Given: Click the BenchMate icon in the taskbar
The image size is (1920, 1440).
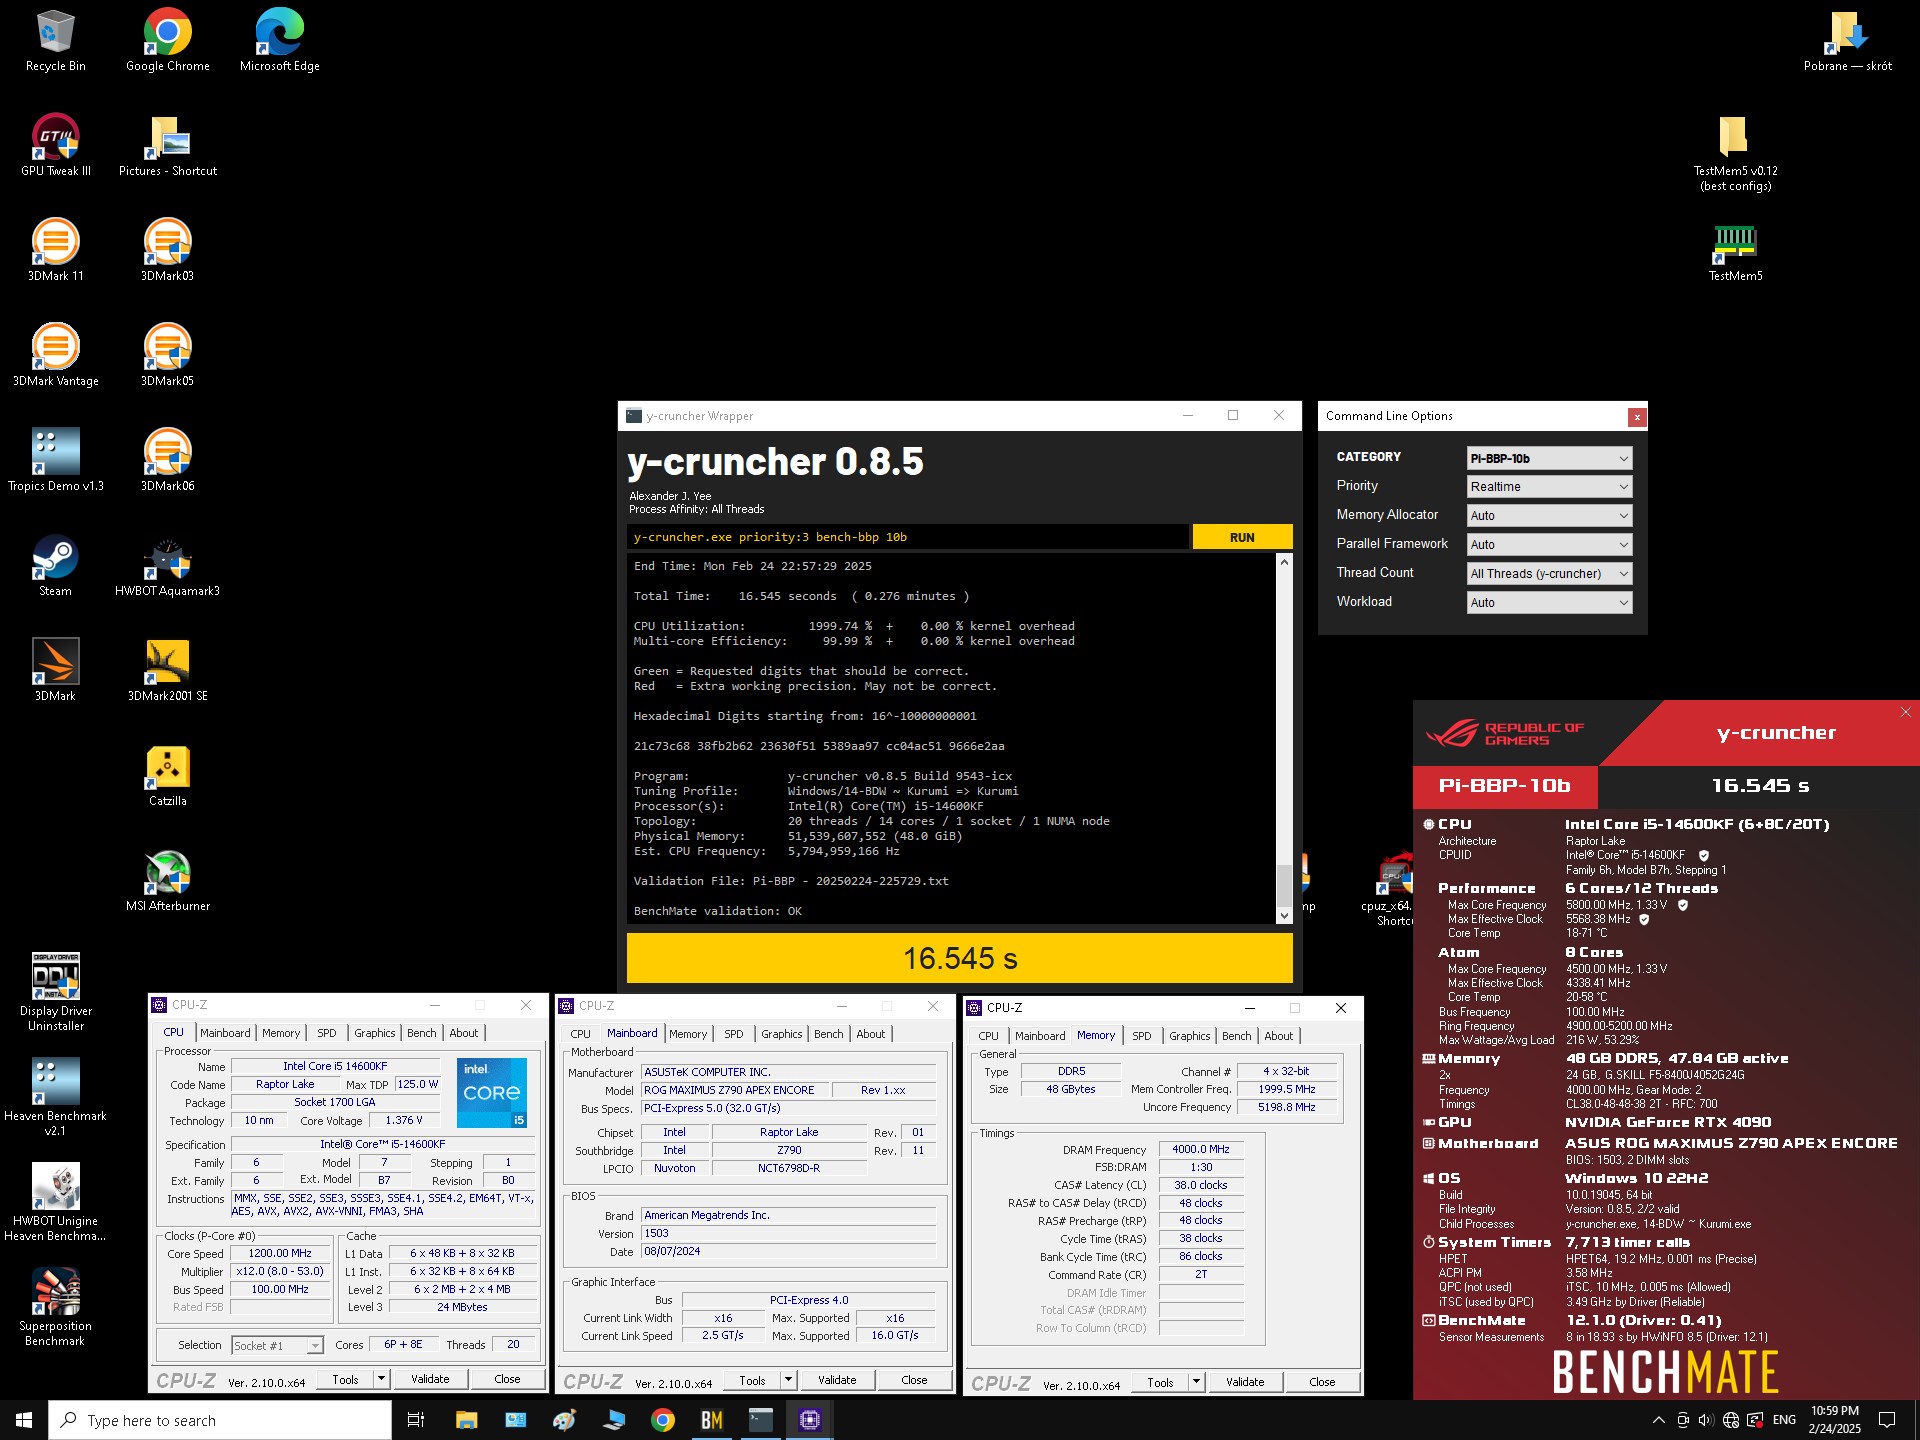Looking at the screenshot, I should (711, 1419).
